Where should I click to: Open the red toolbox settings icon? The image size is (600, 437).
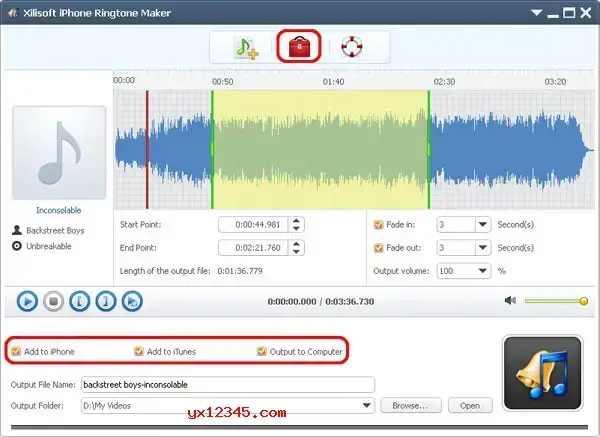(299, 47)
